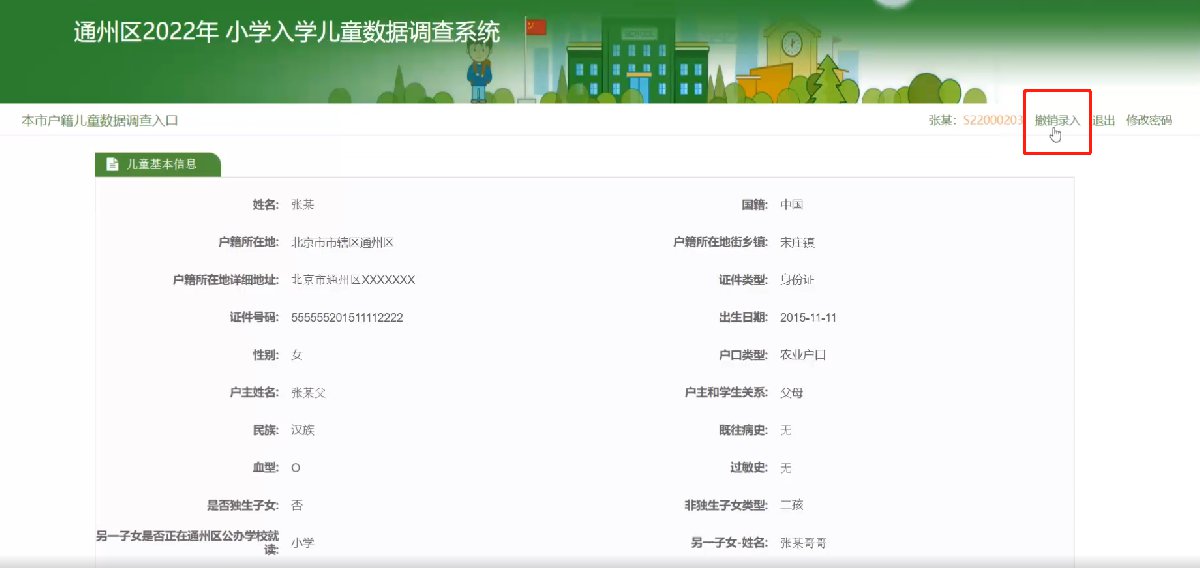This screenshot has height=568, width=1200.
Task: Click the pine tree in the banner
Action: pyautogui.click(x=827, y=80)
